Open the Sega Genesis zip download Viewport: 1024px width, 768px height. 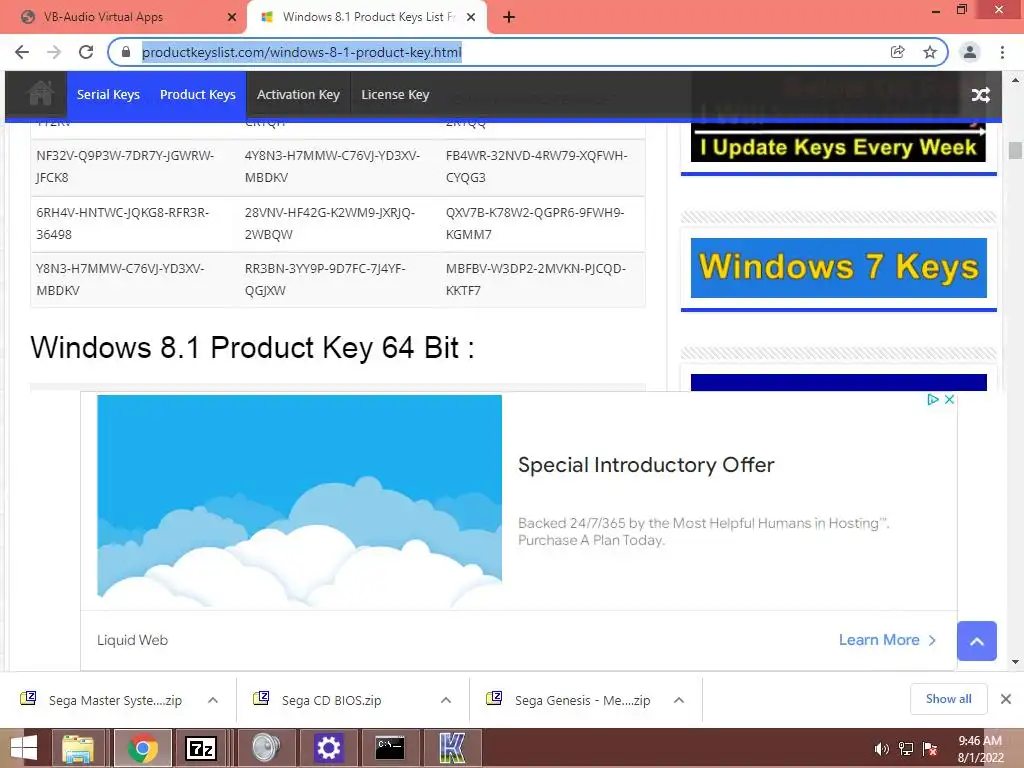coord(581,700)
